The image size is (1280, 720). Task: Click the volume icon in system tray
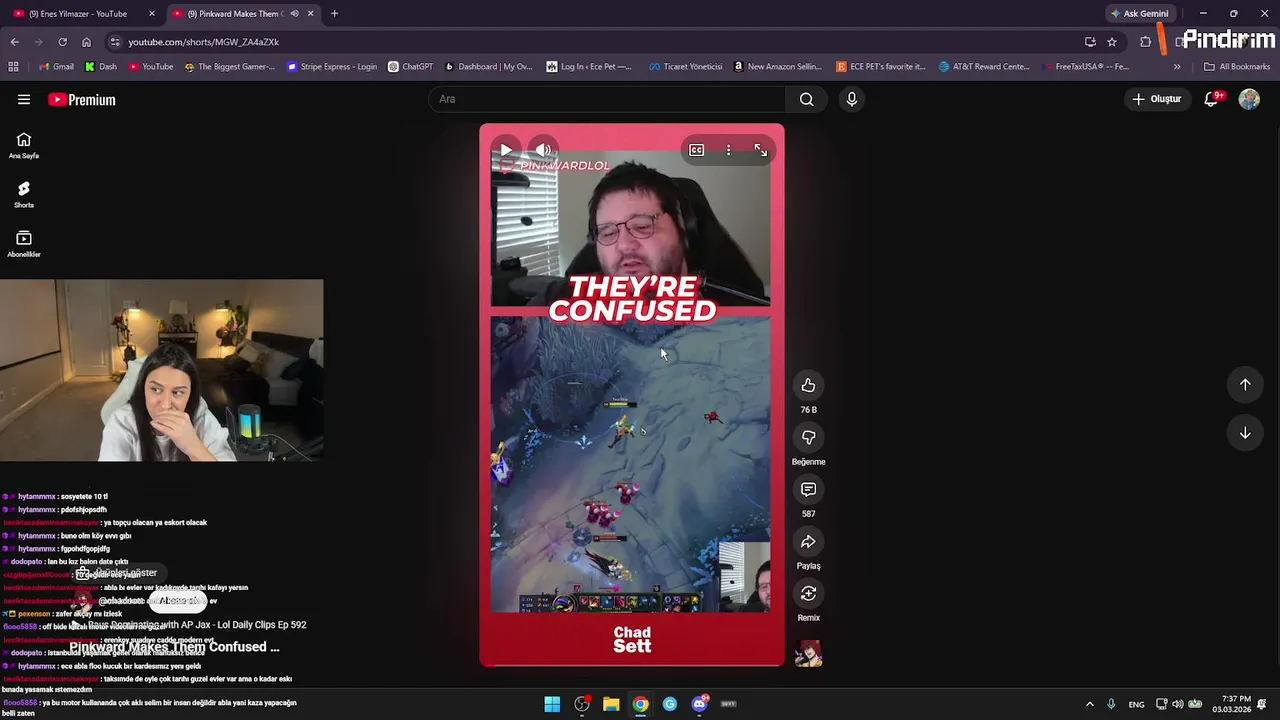[1177, 704]
